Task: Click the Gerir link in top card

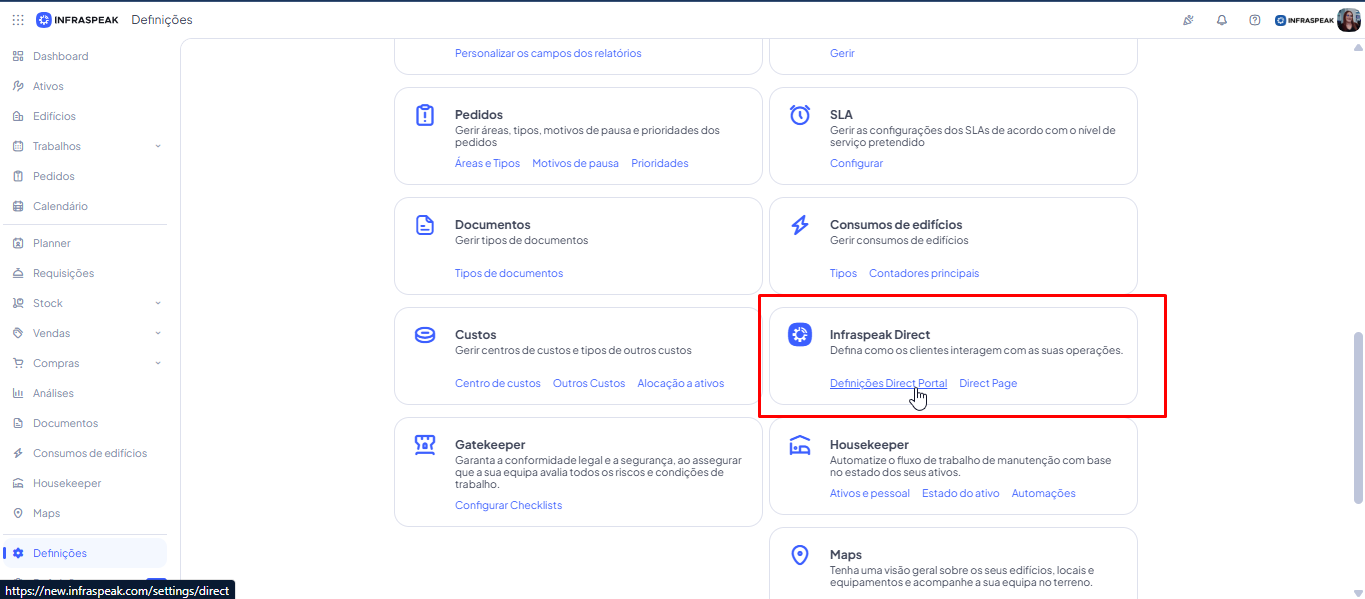Action: coord(842,53)
